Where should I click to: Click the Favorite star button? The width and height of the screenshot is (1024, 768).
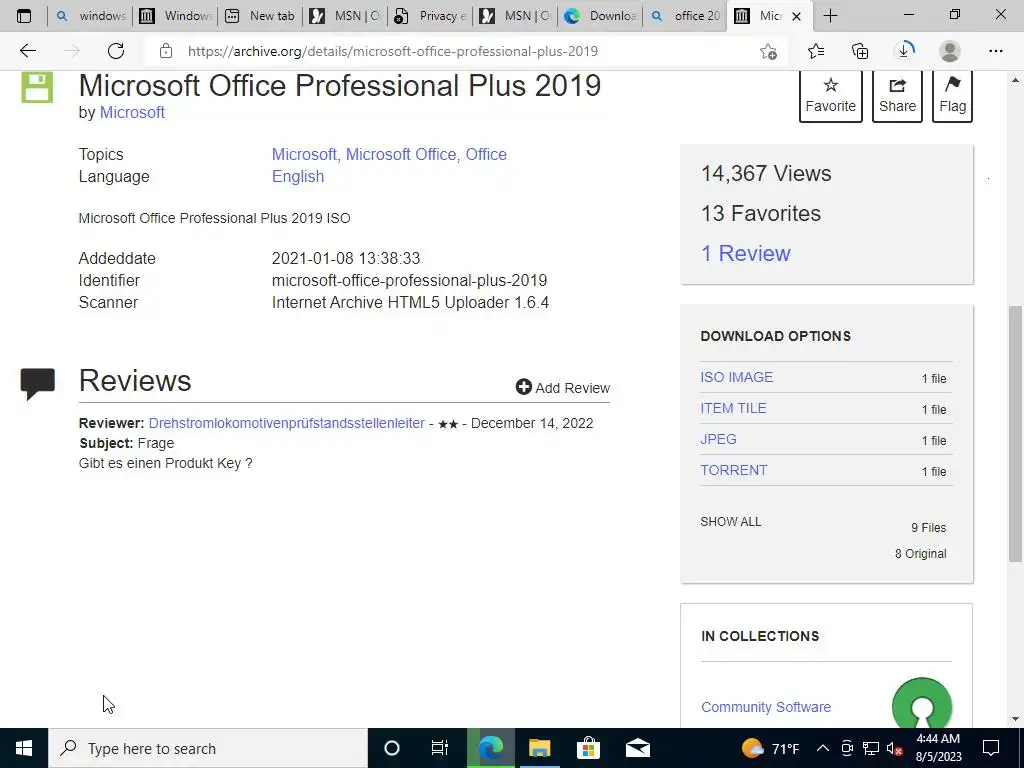[x=830, y=95]
